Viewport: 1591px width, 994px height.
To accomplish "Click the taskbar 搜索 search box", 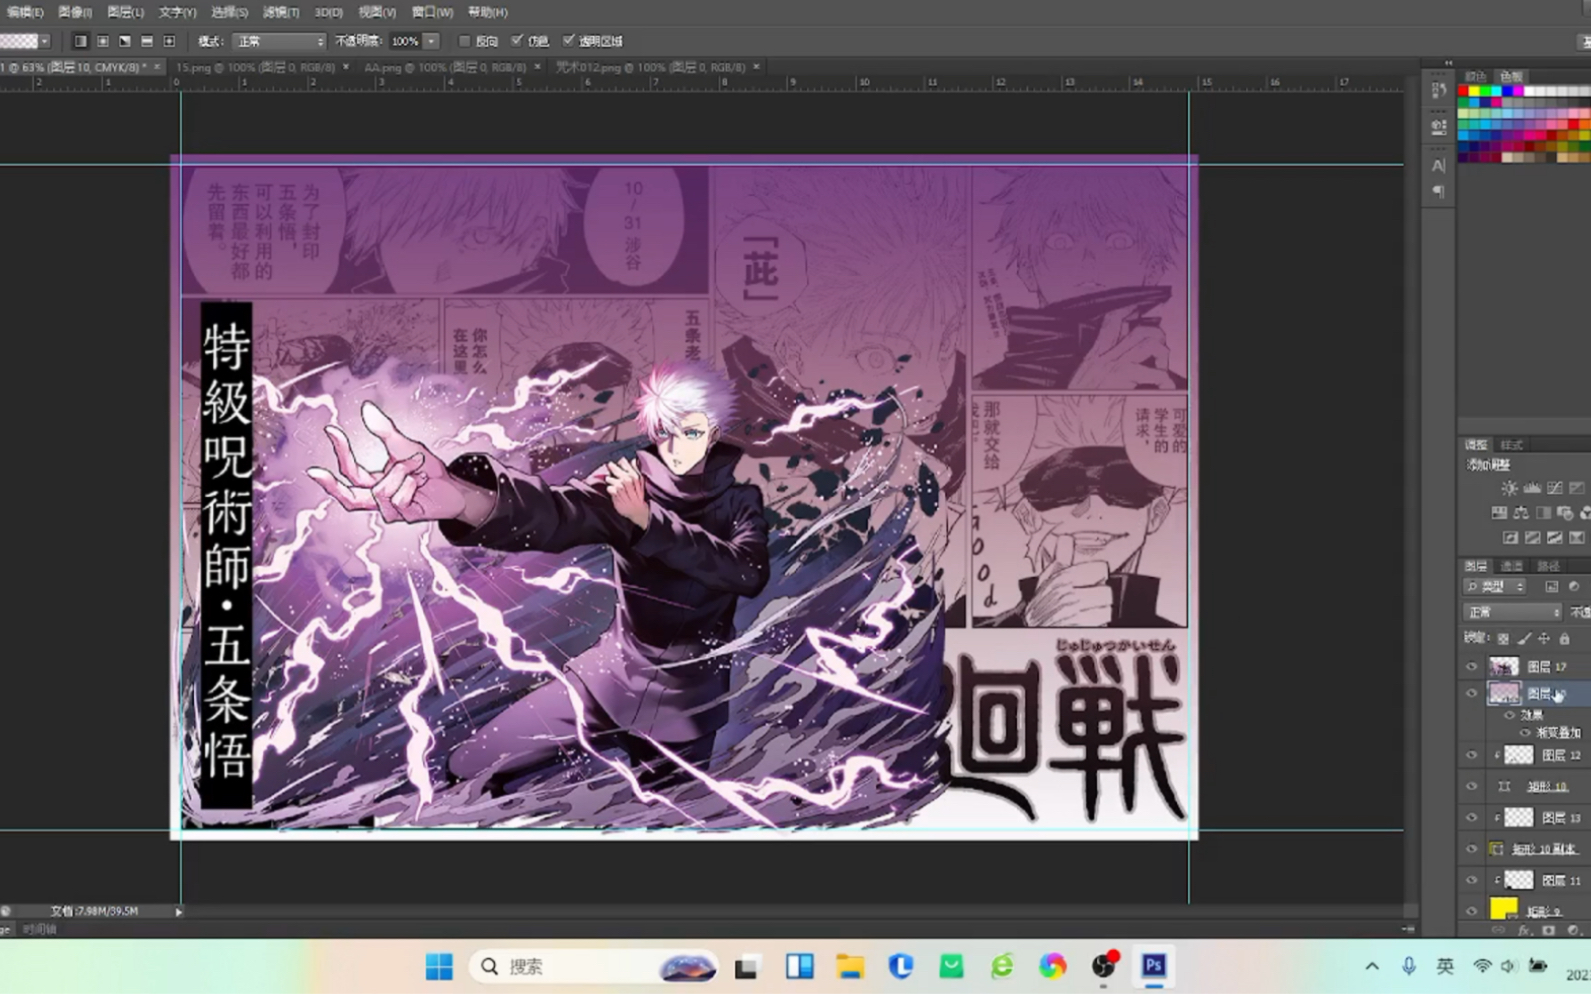I will (x=593, y=966).
